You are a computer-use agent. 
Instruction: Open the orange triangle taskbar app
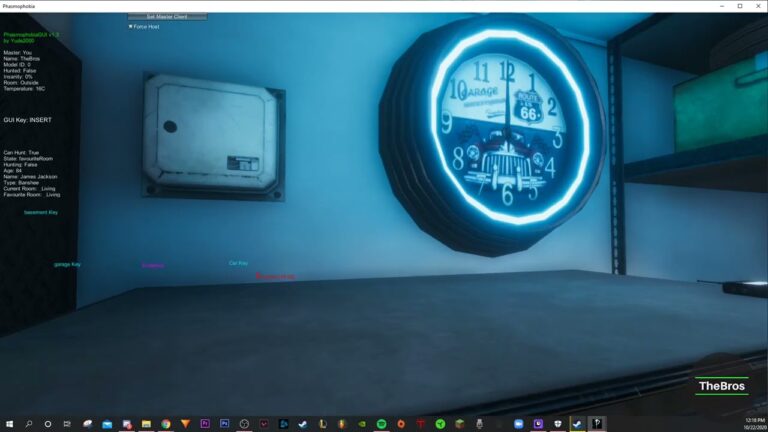click(185, 424)
